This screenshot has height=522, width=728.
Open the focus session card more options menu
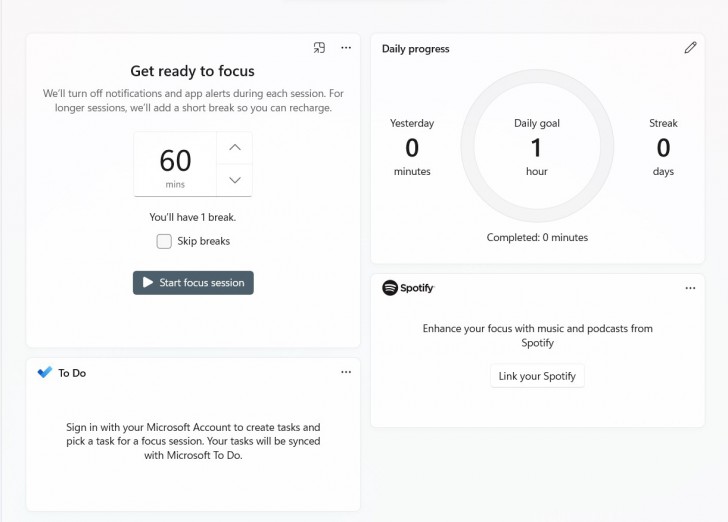point(346,47)
